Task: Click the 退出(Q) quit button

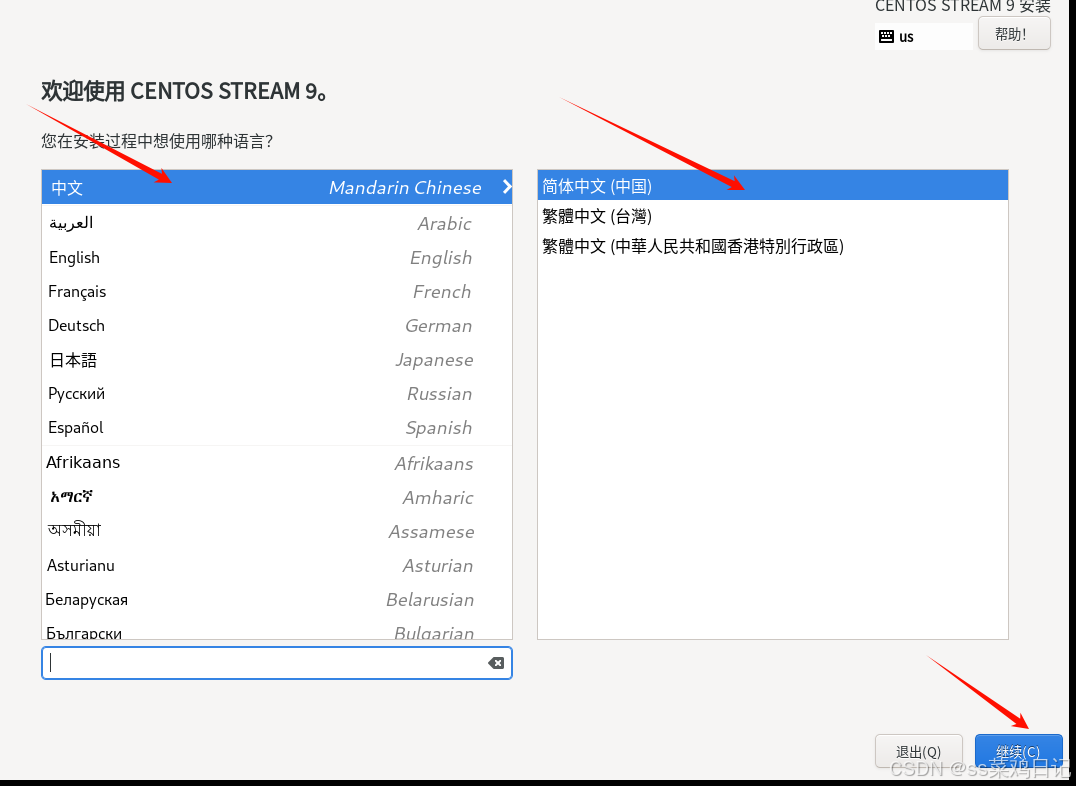Action: 918,752
